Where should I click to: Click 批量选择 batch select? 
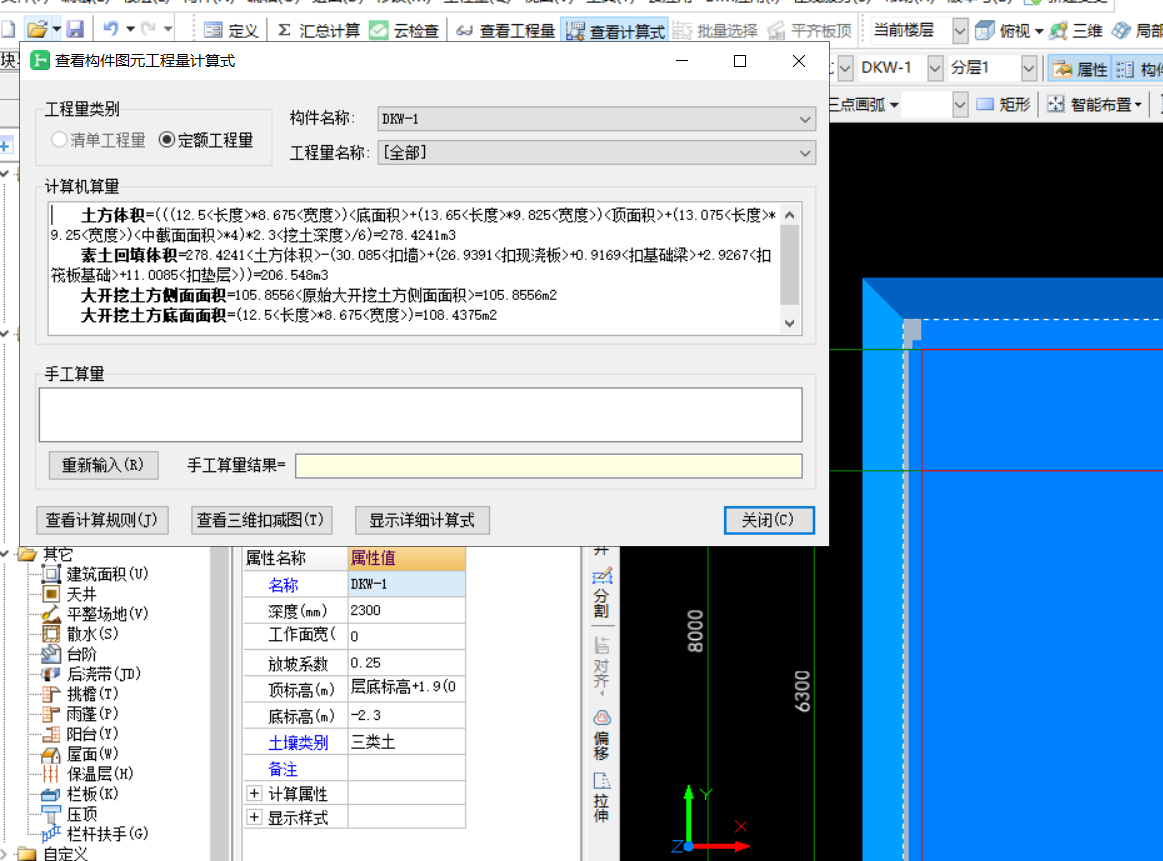point(716,30)
